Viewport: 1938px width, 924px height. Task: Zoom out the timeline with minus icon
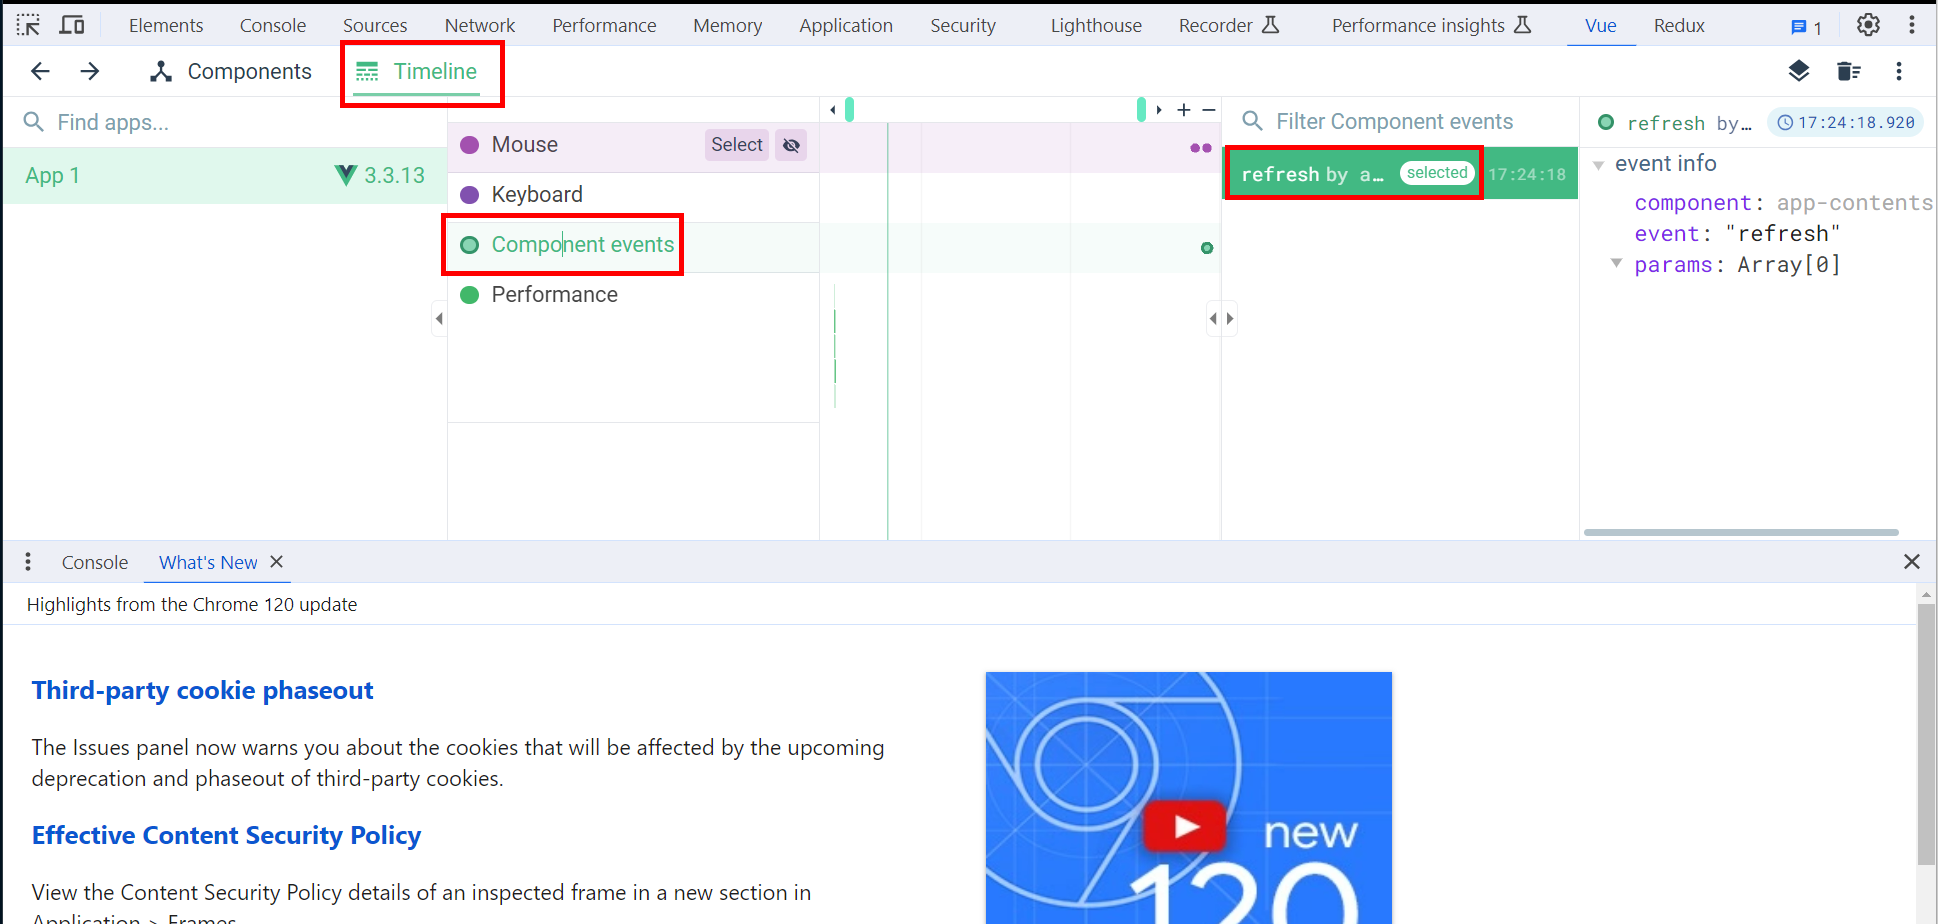pos(1209,110)
